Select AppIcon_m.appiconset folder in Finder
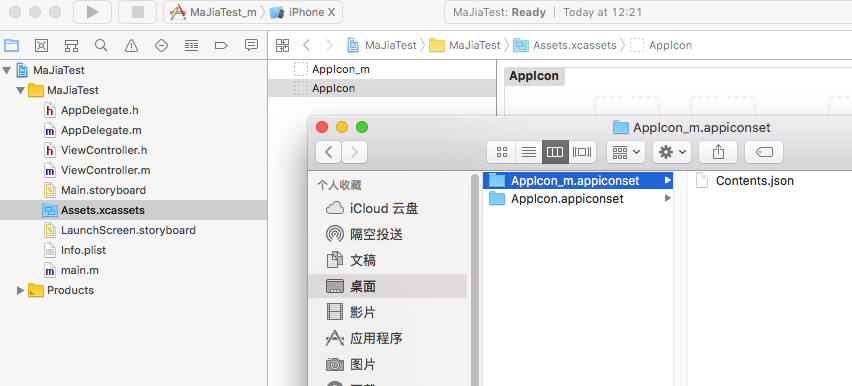The width and height of the screenshot is (852, 386). coord(578,180)
